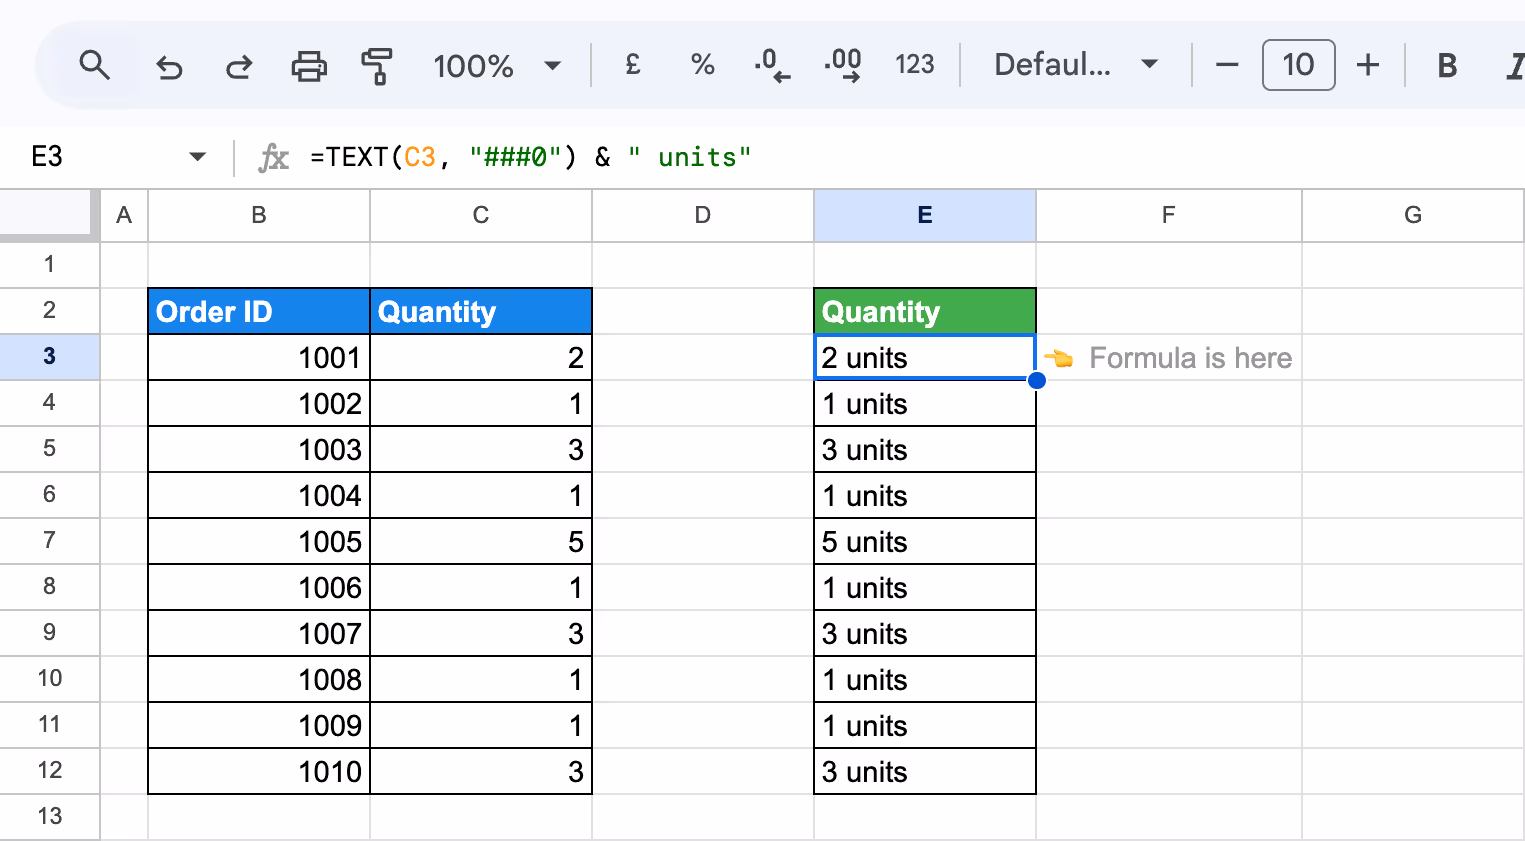Image resolution: width=1525 pixels, height=841 pixels.
Task: Select column A header
Action: point(124,215)
